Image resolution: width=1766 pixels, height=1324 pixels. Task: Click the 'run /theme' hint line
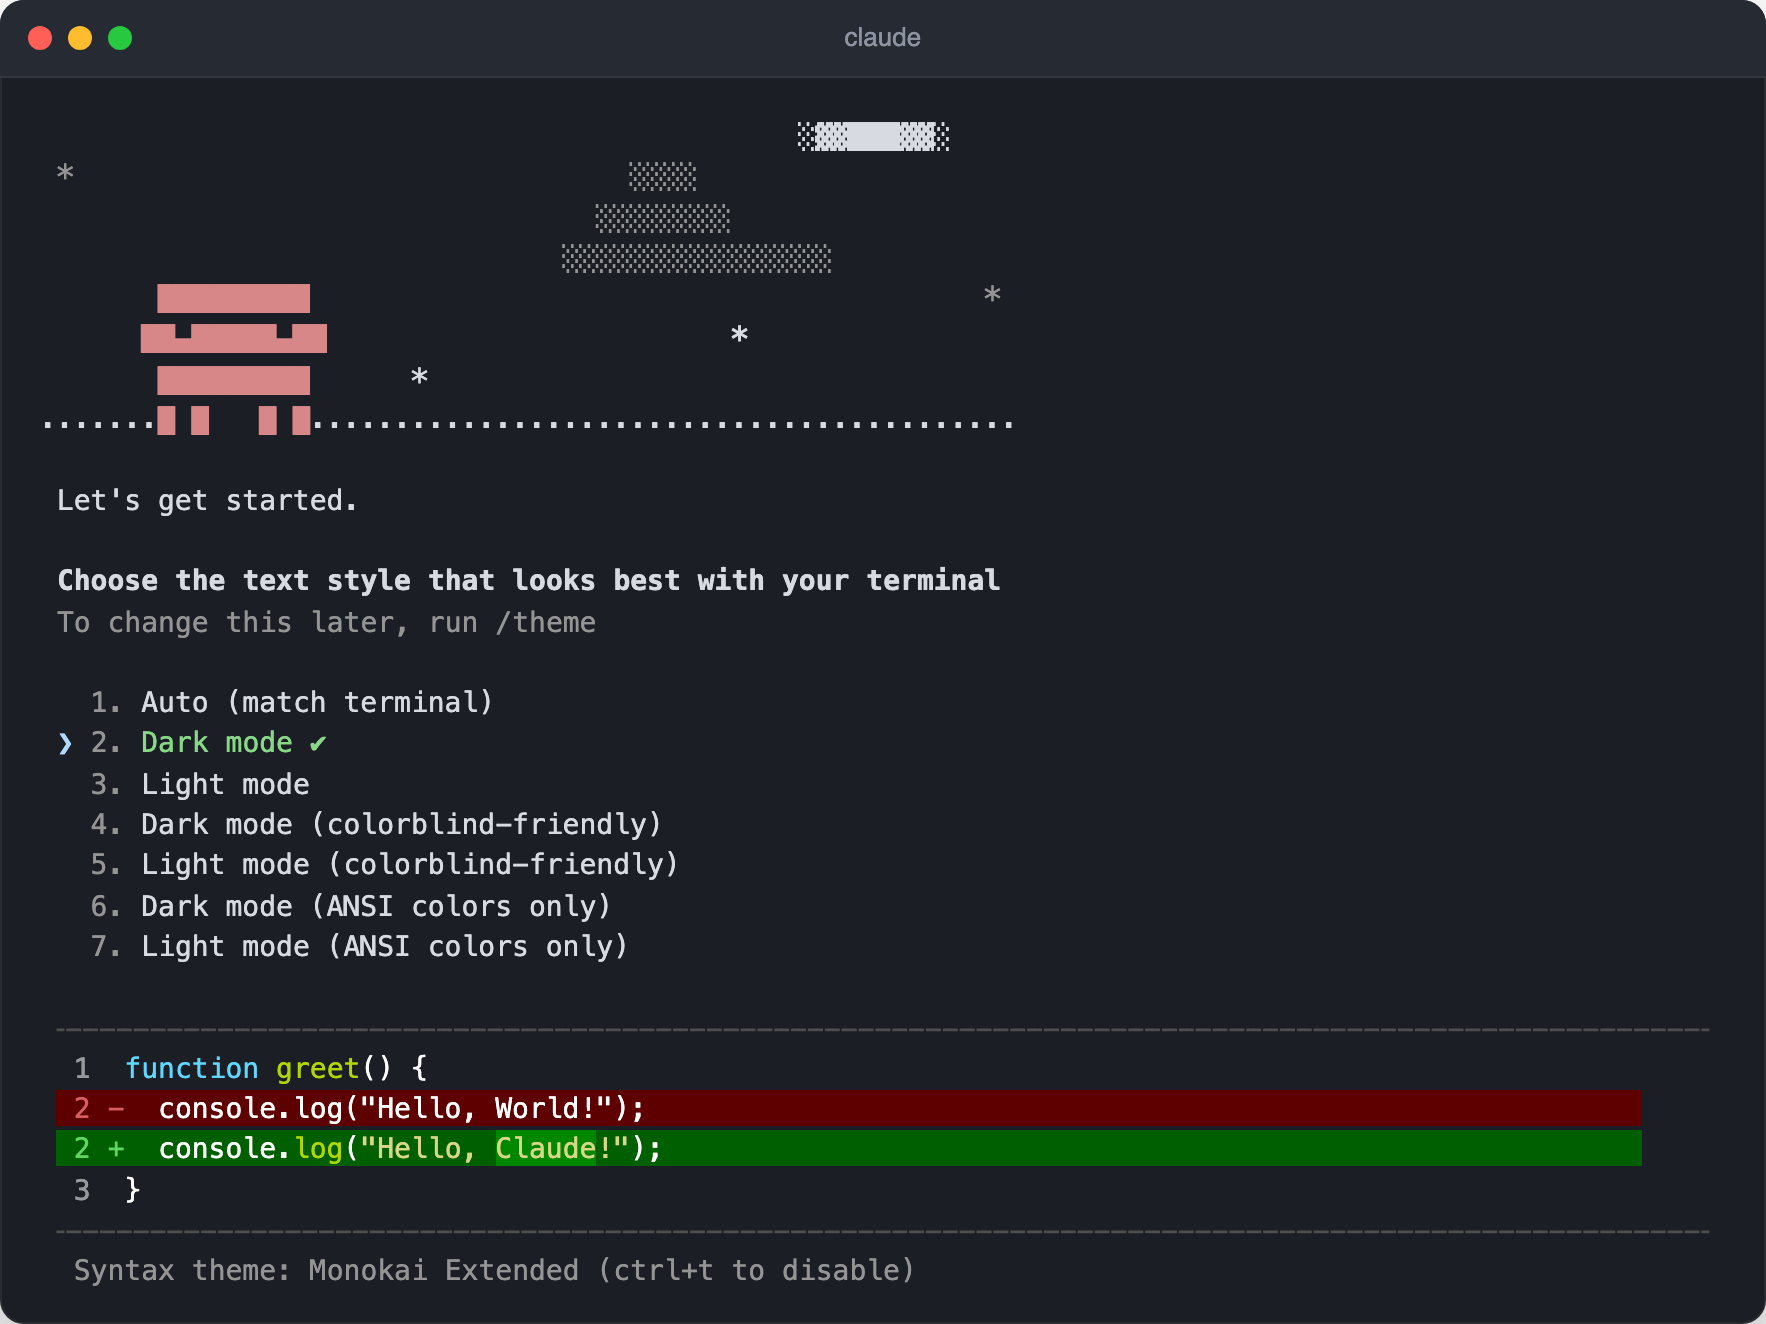tap(326, 622)
